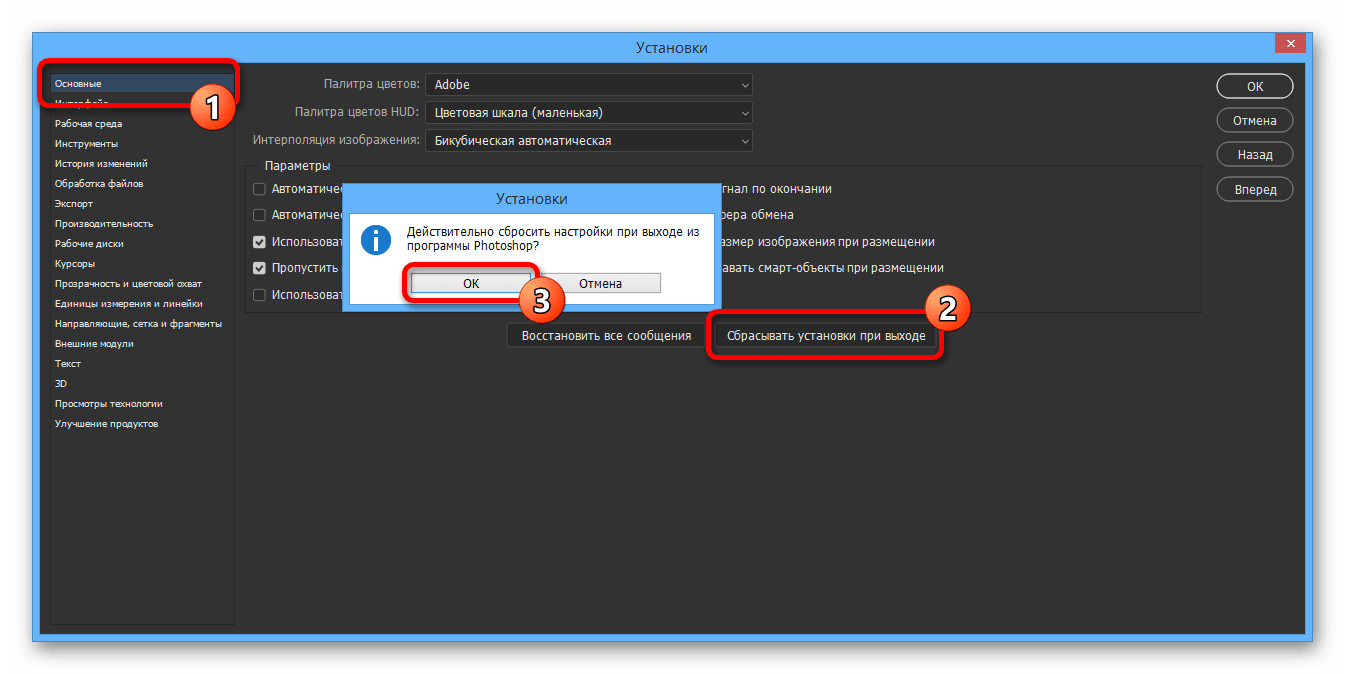Click Восстановить все сообщения button

click(606, 336)
